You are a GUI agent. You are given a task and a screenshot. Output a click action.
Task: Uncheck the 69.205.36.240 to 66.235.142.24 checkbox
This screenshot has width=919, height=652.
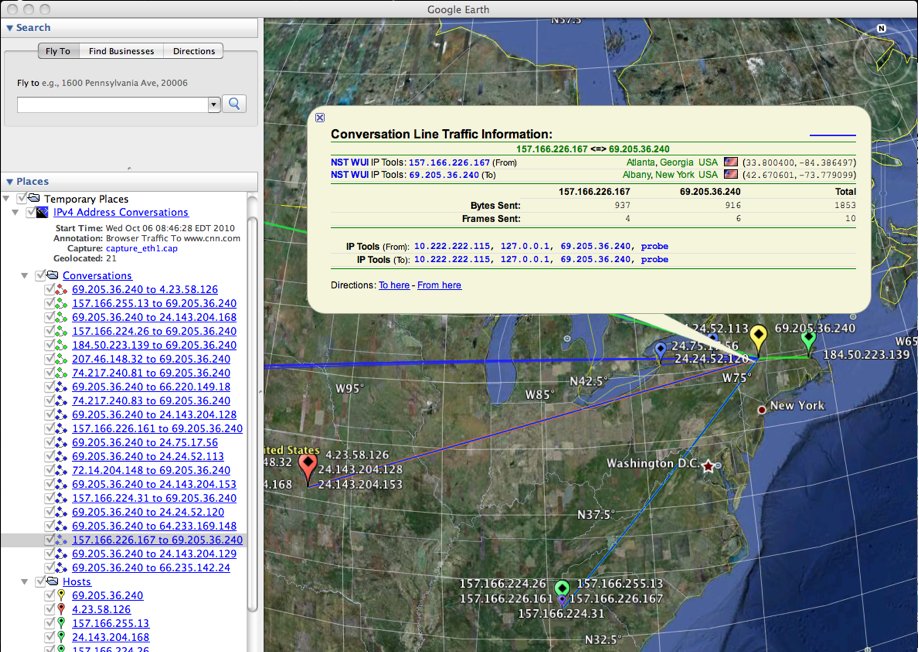click(x=50, y=567)
